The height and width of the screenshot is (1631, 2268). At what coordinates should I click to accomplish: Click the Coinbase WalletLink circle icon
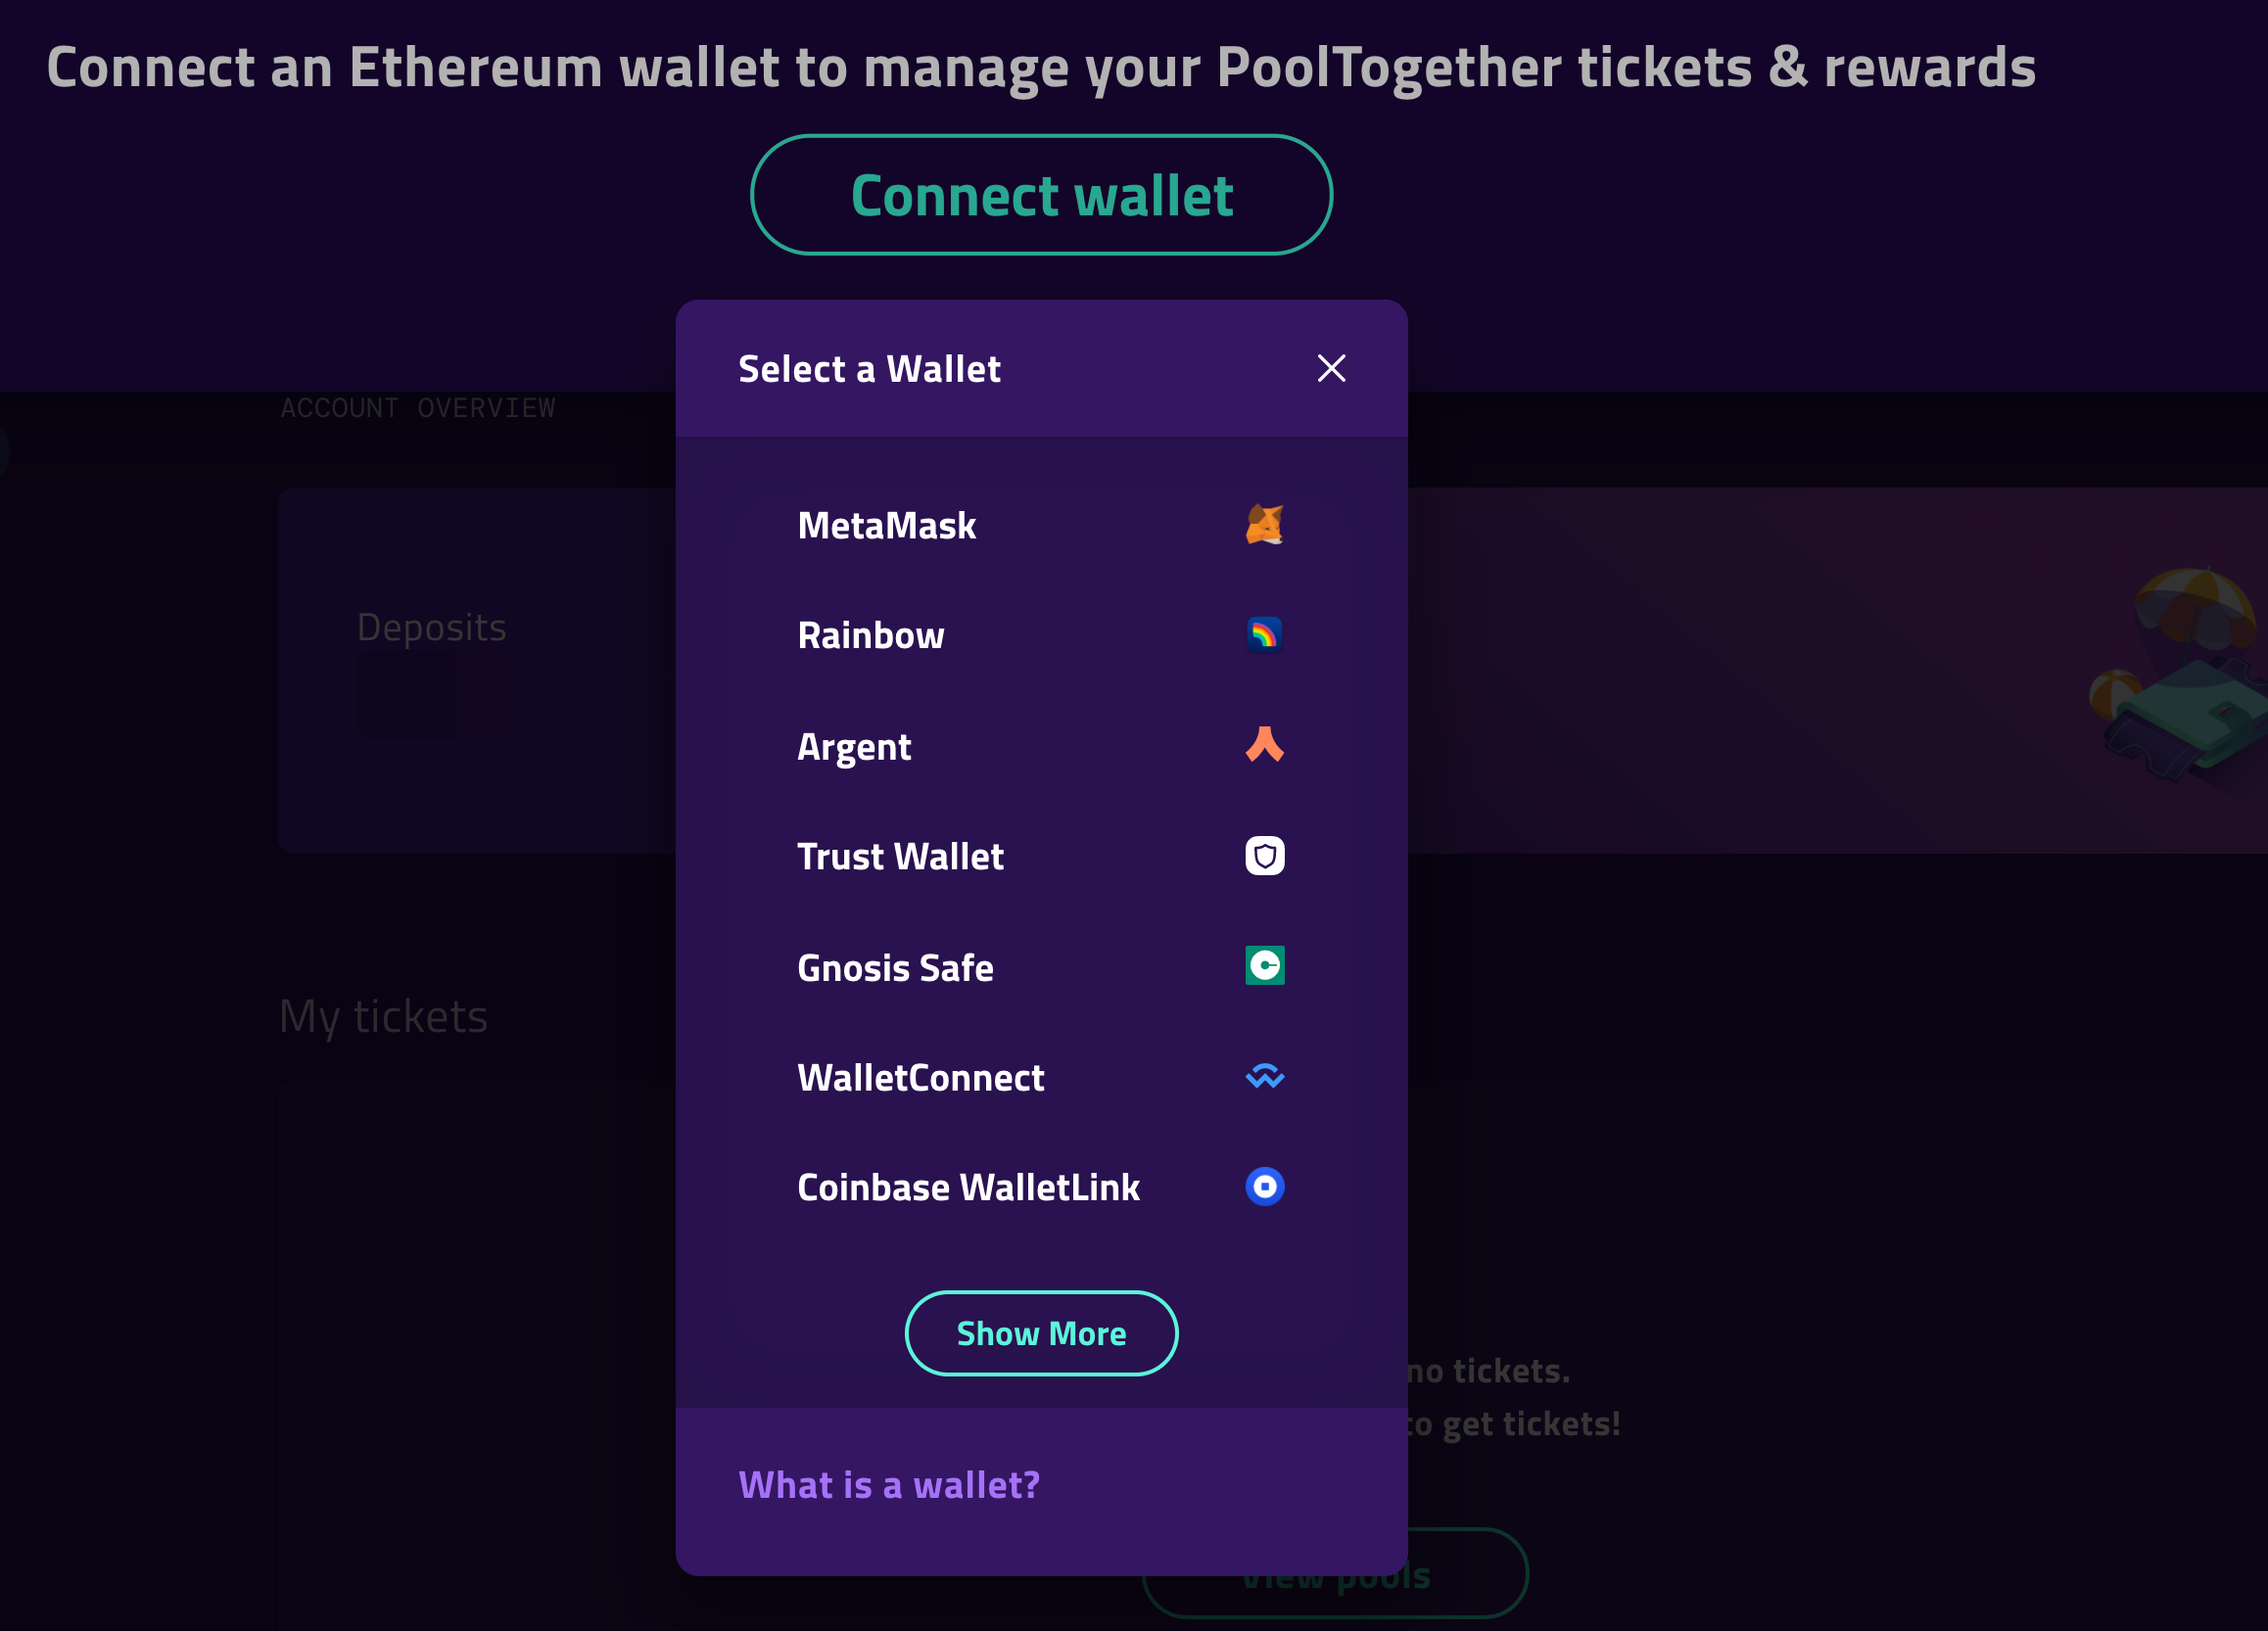click(1264, 1187)
